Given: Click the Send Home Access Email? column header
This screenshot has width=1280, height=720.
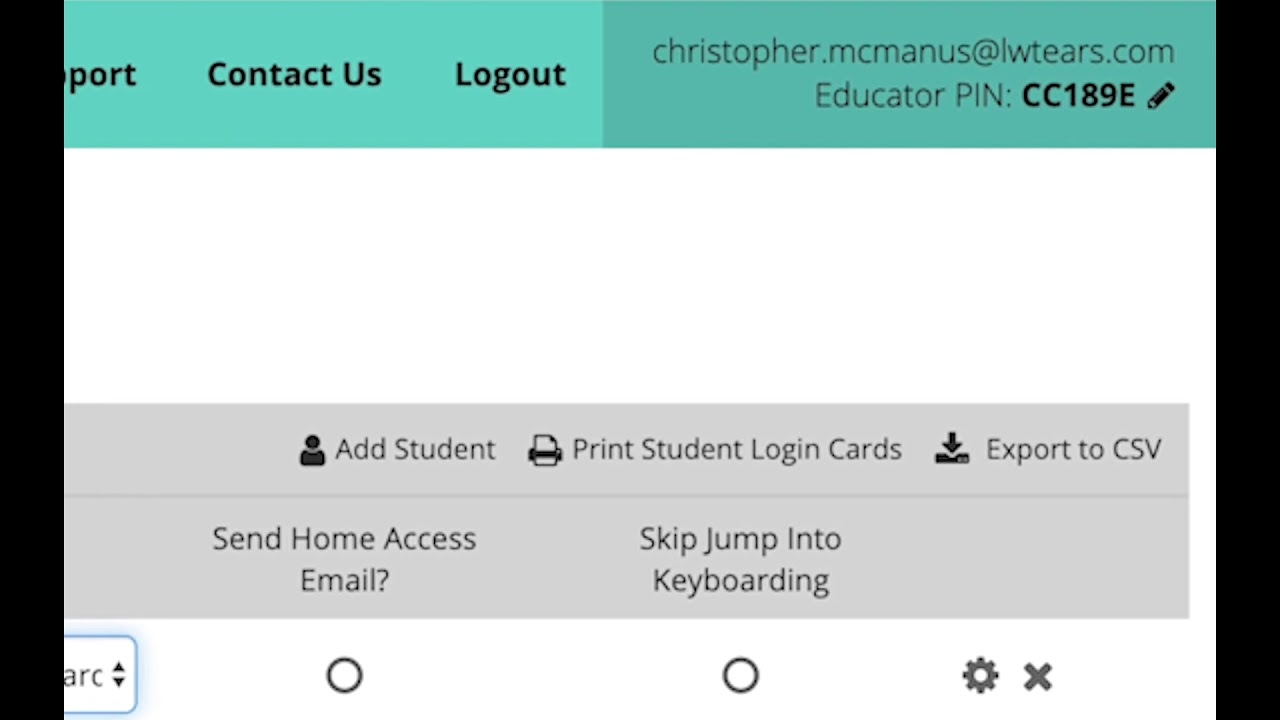Looking at the screenshot, I should click(x=344, y=559).
